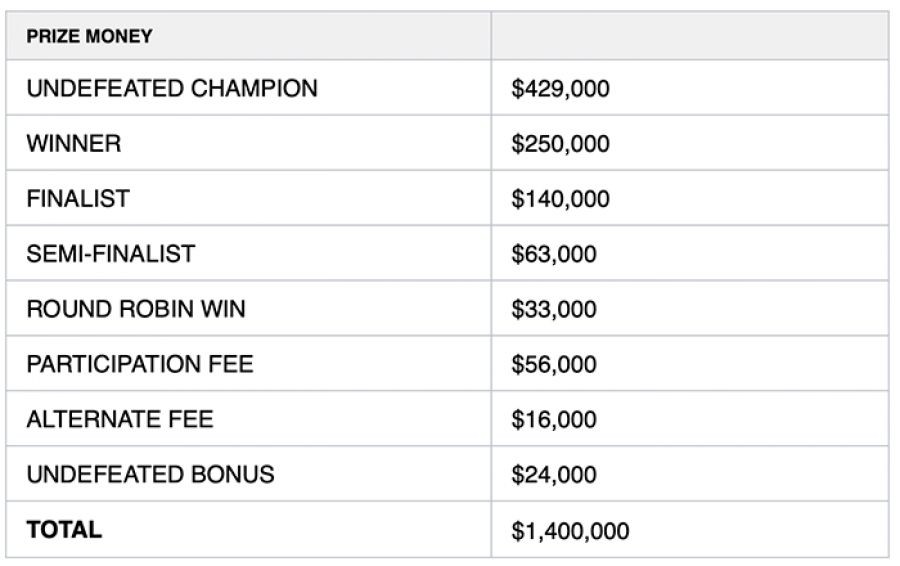Select the SEMI-FINALIST label
This screenshot has height=566, width=900.
[111, 253]
